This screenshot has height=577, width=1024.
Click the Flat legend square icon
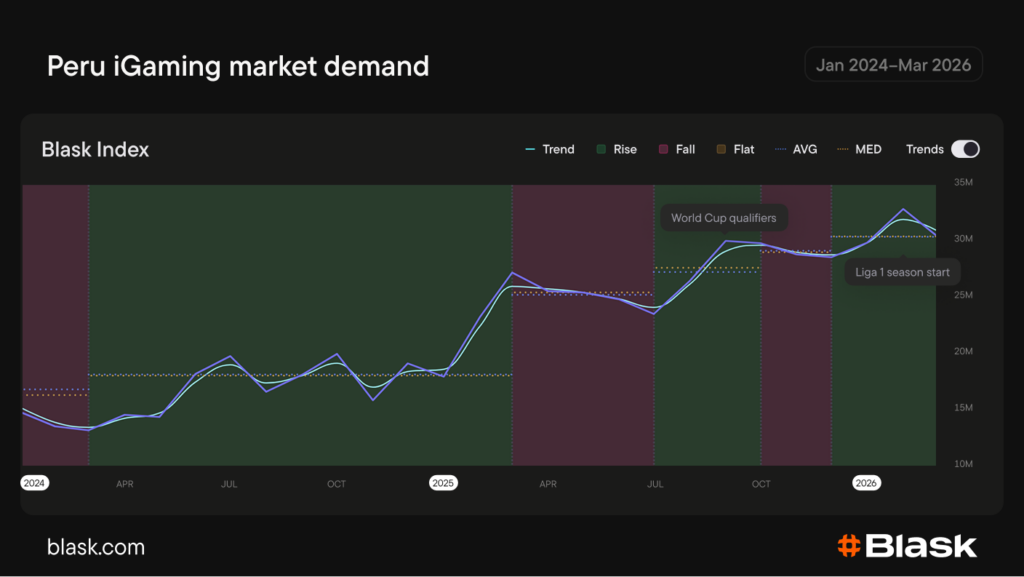[x=720, y=149]
